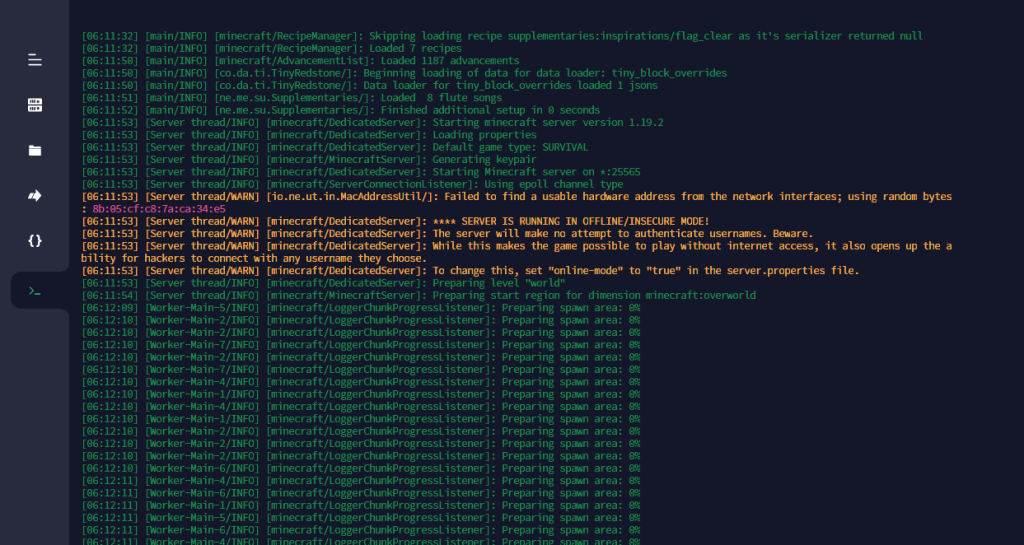The height and width of the screenshot is (545, 1024).
Task: Click "Beginning loading of data for data loader" line
Action: coord(404,73)
